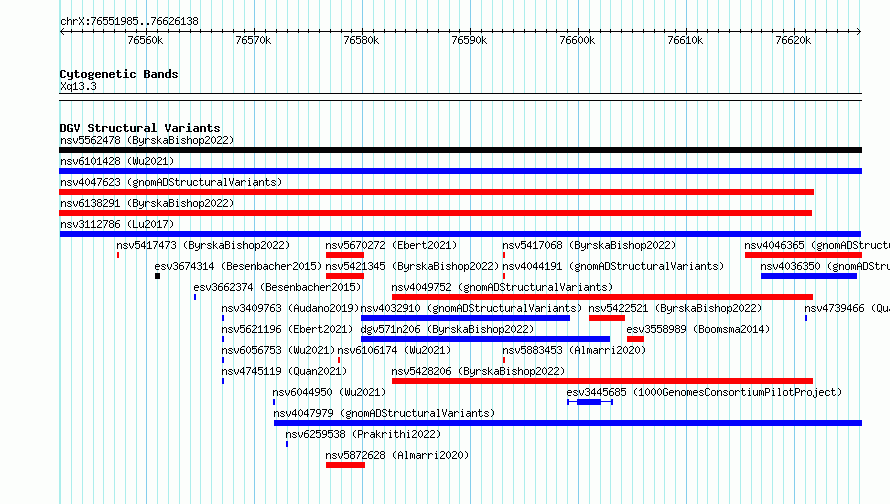Click the ruler's right arrow end

tap(859, 32)
